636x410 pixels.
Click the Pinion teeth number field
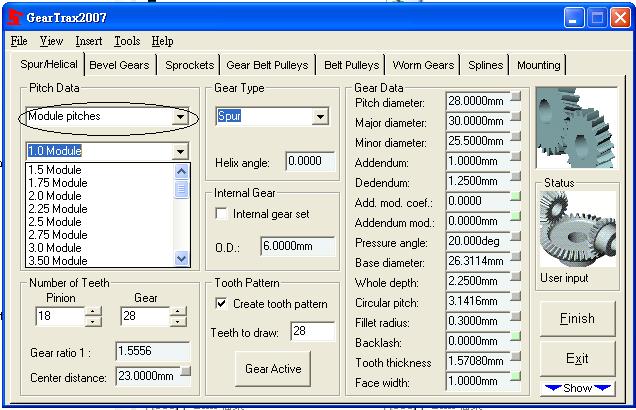pyautogui.click(x=60, y=316)
